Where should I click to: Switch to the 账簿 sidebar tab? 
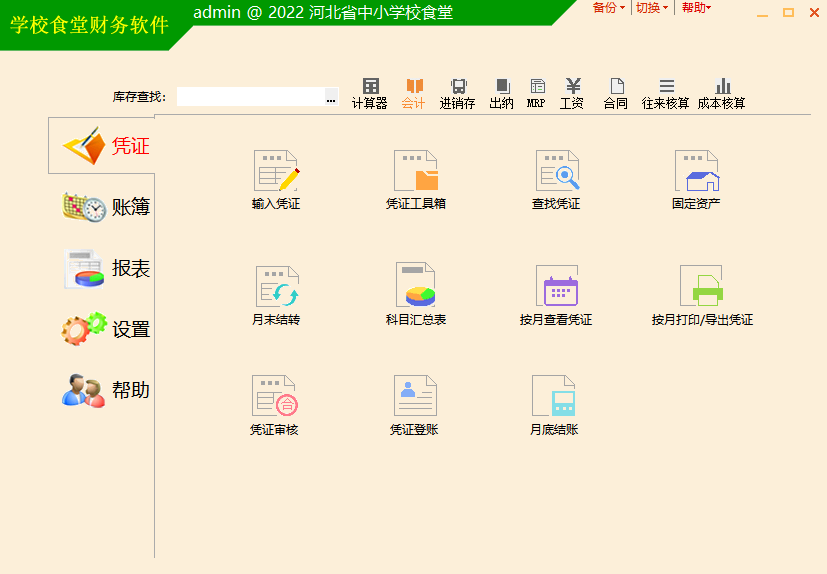(107, 207)
